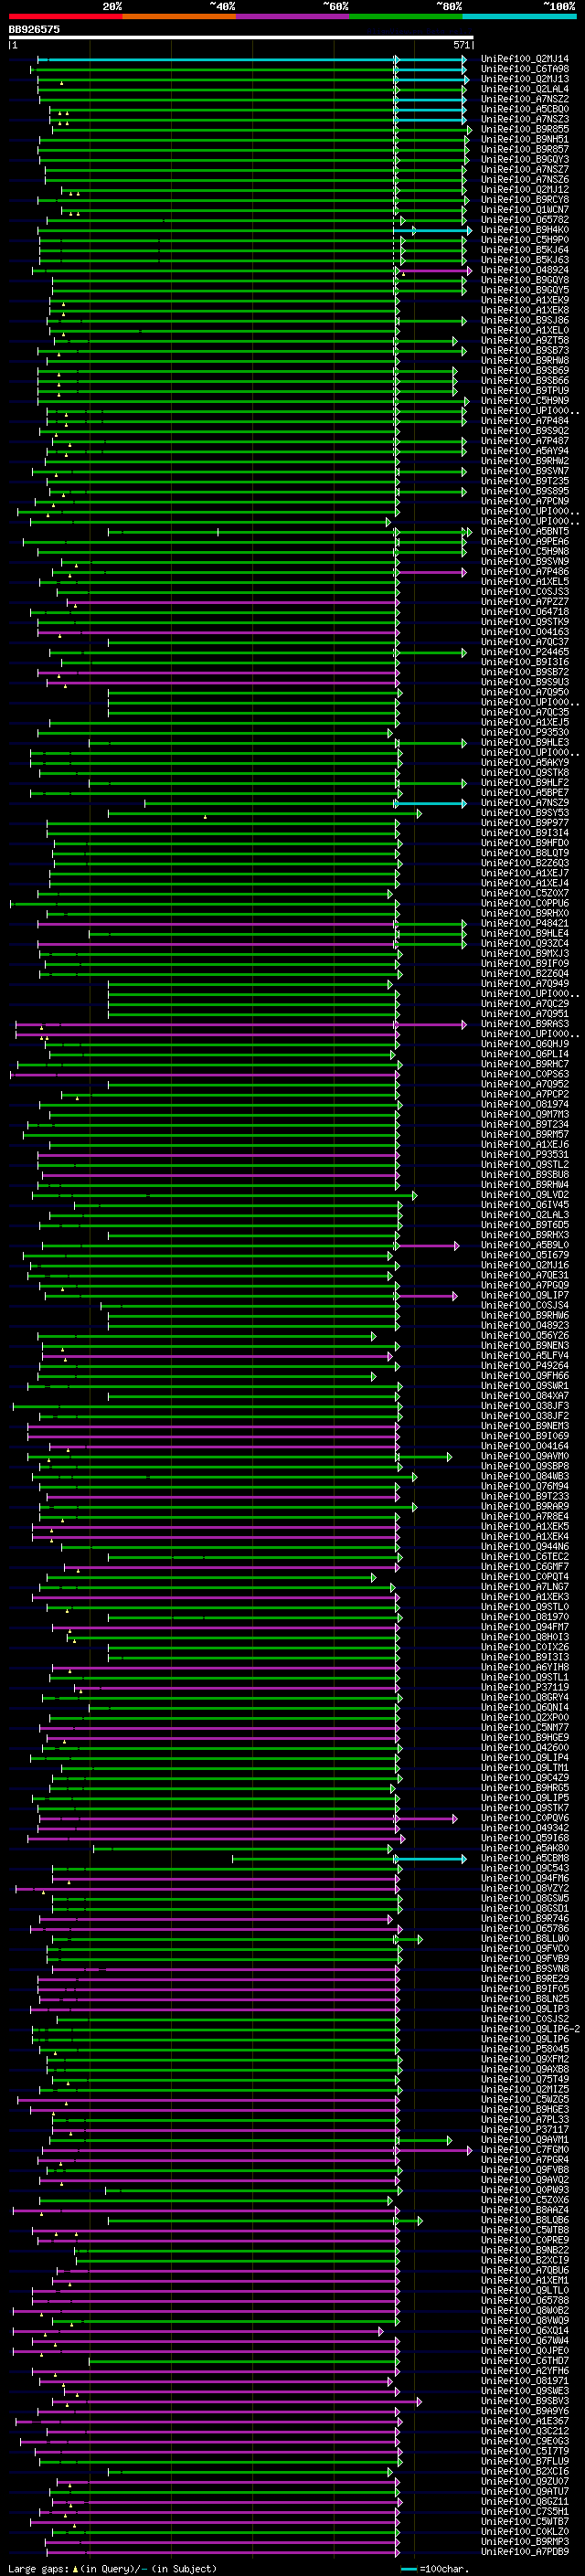Screen dimensions: 585x2576
Task: Click the query end position 571
Action: [461, 45]
